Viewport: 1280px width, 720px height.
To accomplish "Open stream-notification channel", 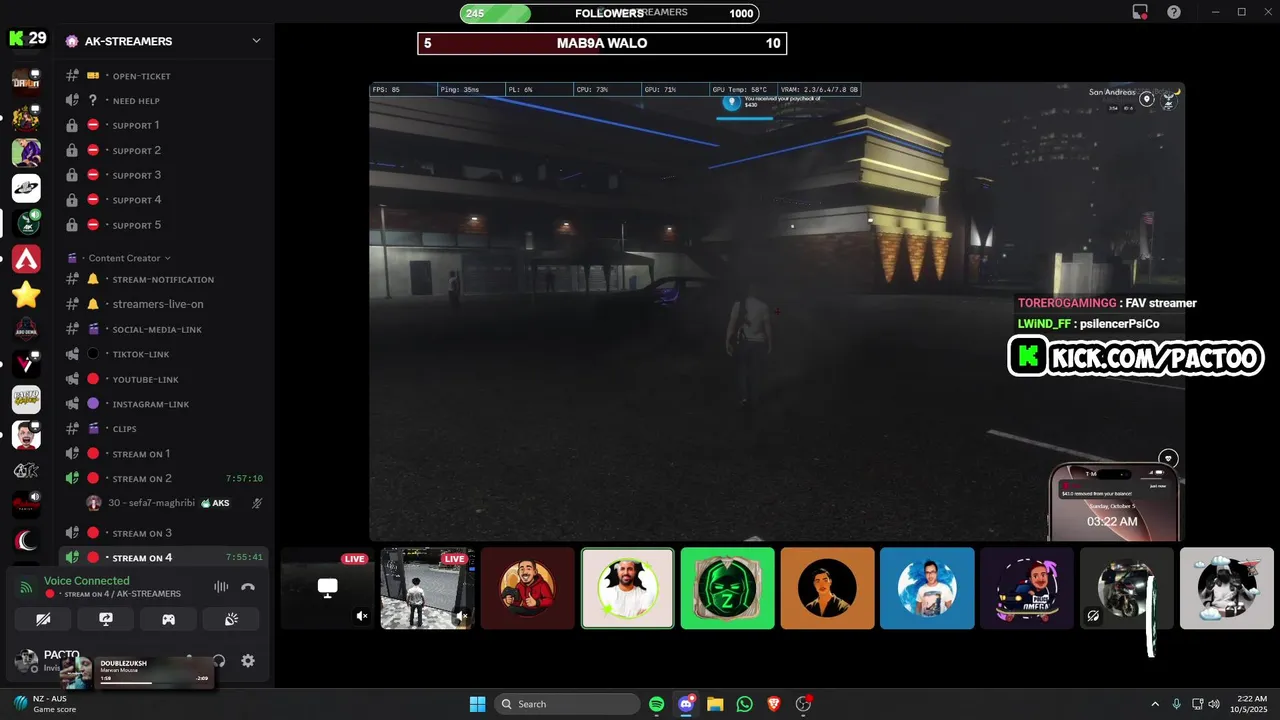I will [x=165, y=279].
